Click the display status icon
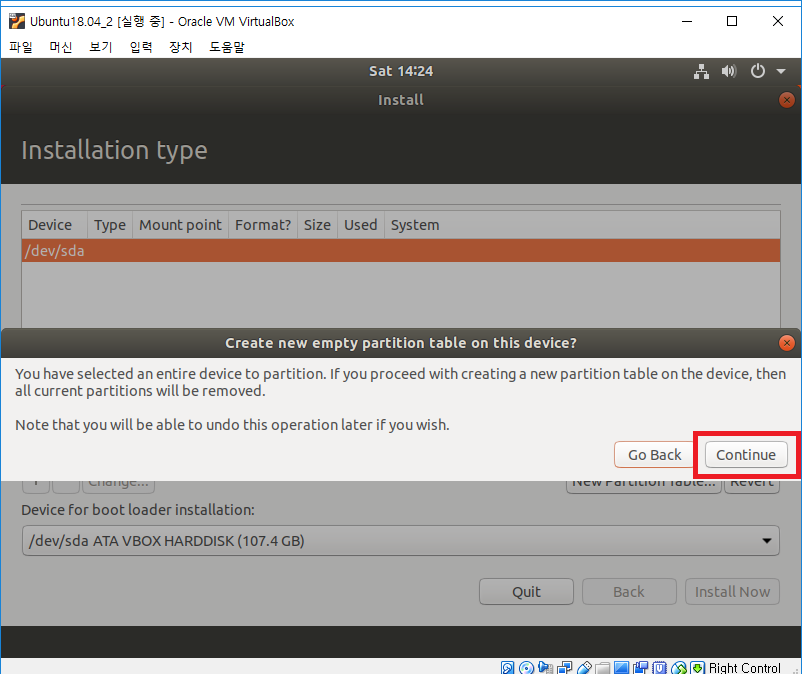 621,667
